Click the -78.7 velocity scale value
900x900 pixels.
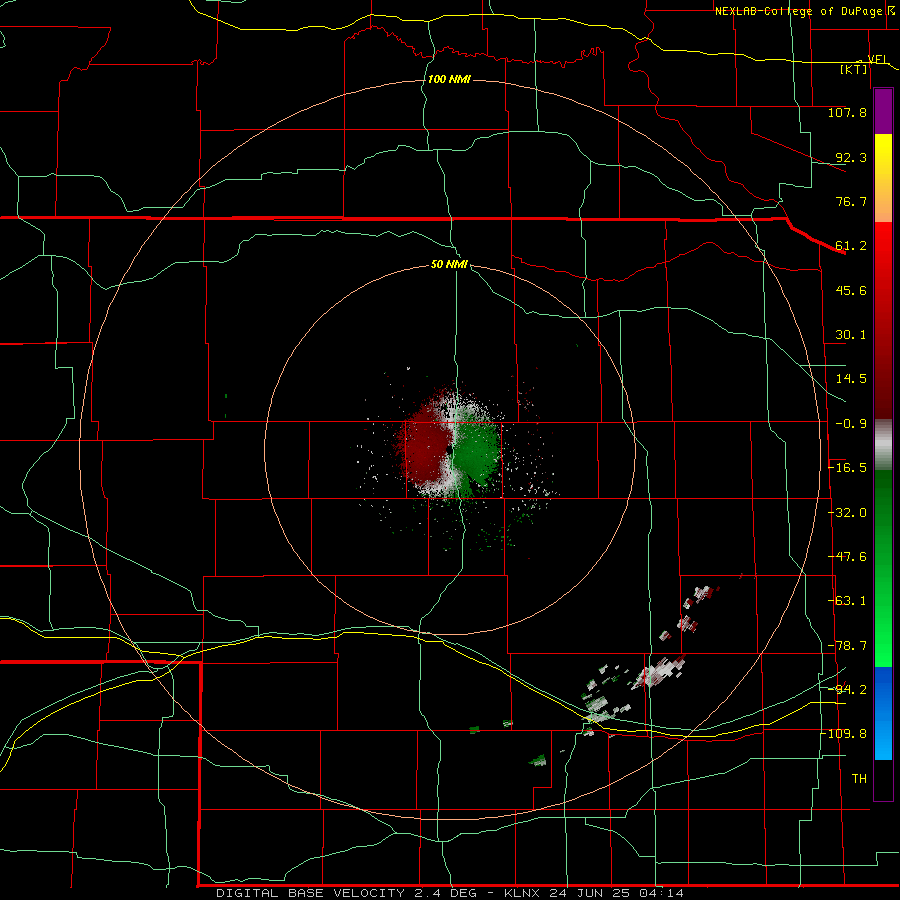[x=847, y=646]
